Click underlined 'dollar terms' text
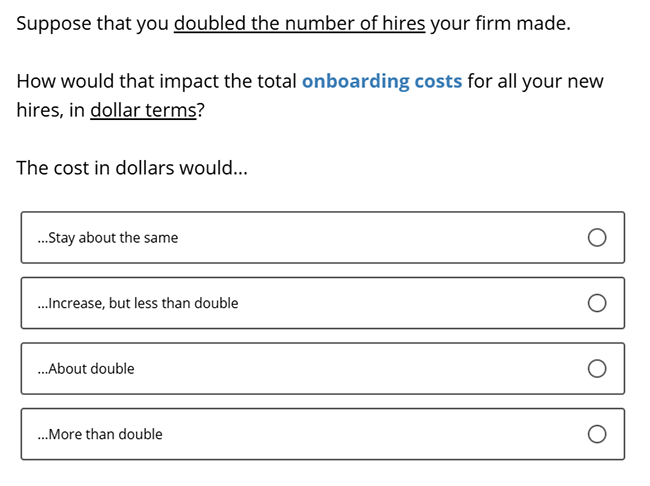650x486 pixels. coord(143,110)
